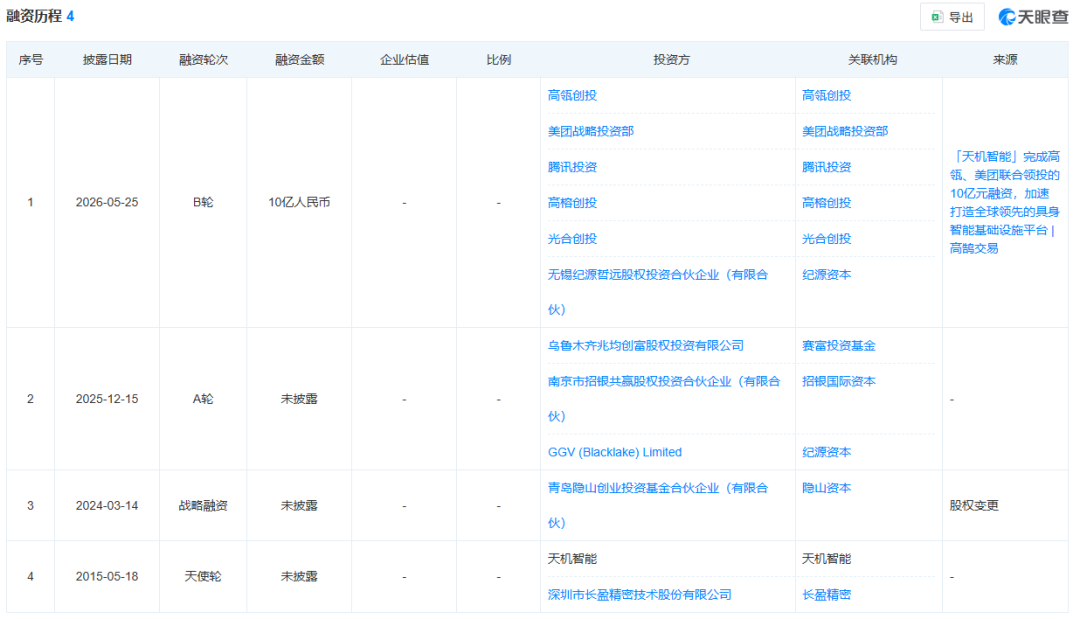This screenshot has width=1080, height=619.
Task: Click the 比例 column header
Action: 499,60
